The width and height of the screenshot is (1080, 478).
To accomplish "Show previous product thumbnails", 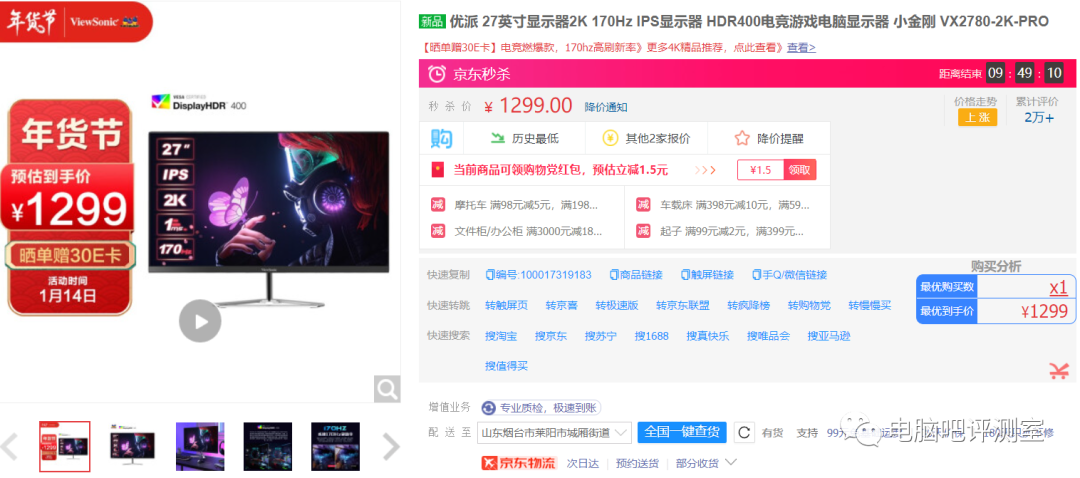I will point(9,447).
